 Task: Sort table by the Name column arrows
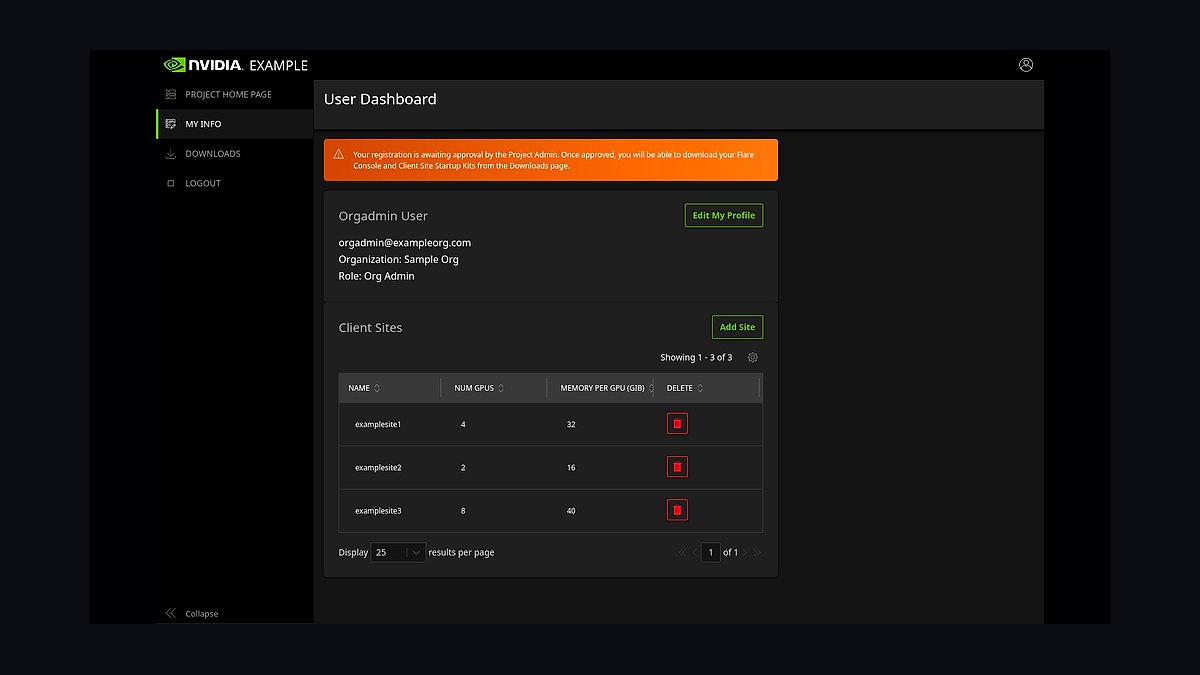coord(377,388)
